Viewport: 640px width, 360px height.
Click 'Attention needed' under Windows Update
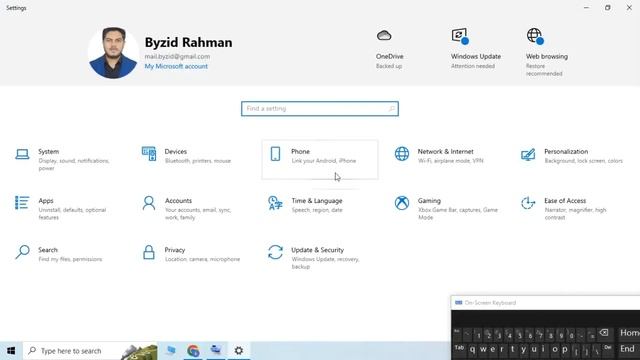pyautogui.click(x=473, y=66)
